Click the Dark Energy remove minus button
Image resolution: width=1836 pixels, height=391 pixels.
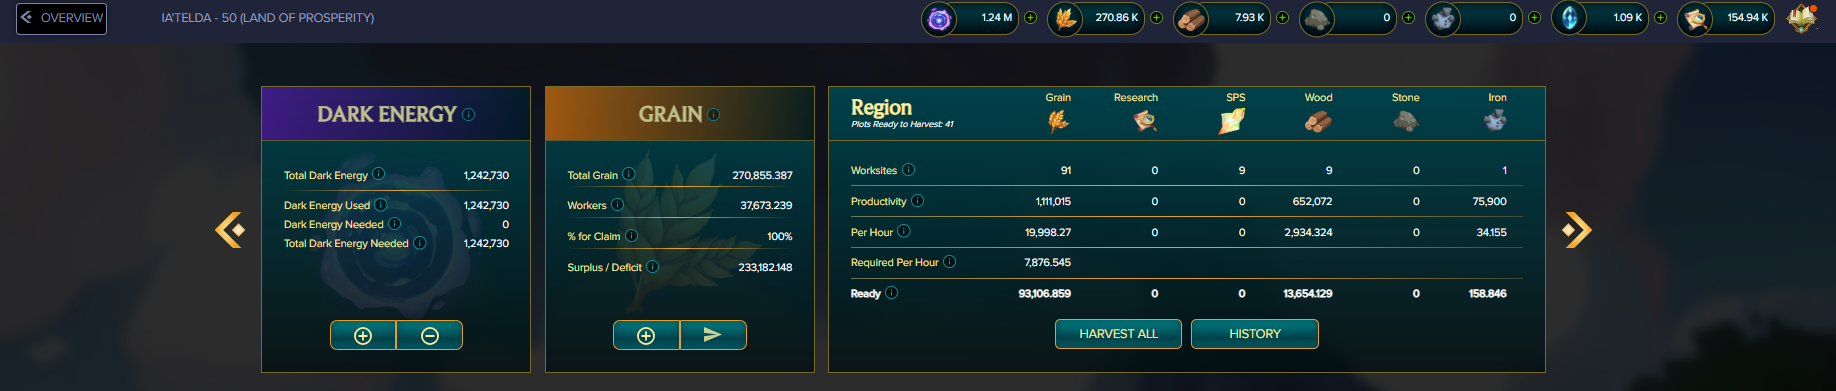click(x=429, y=335)
